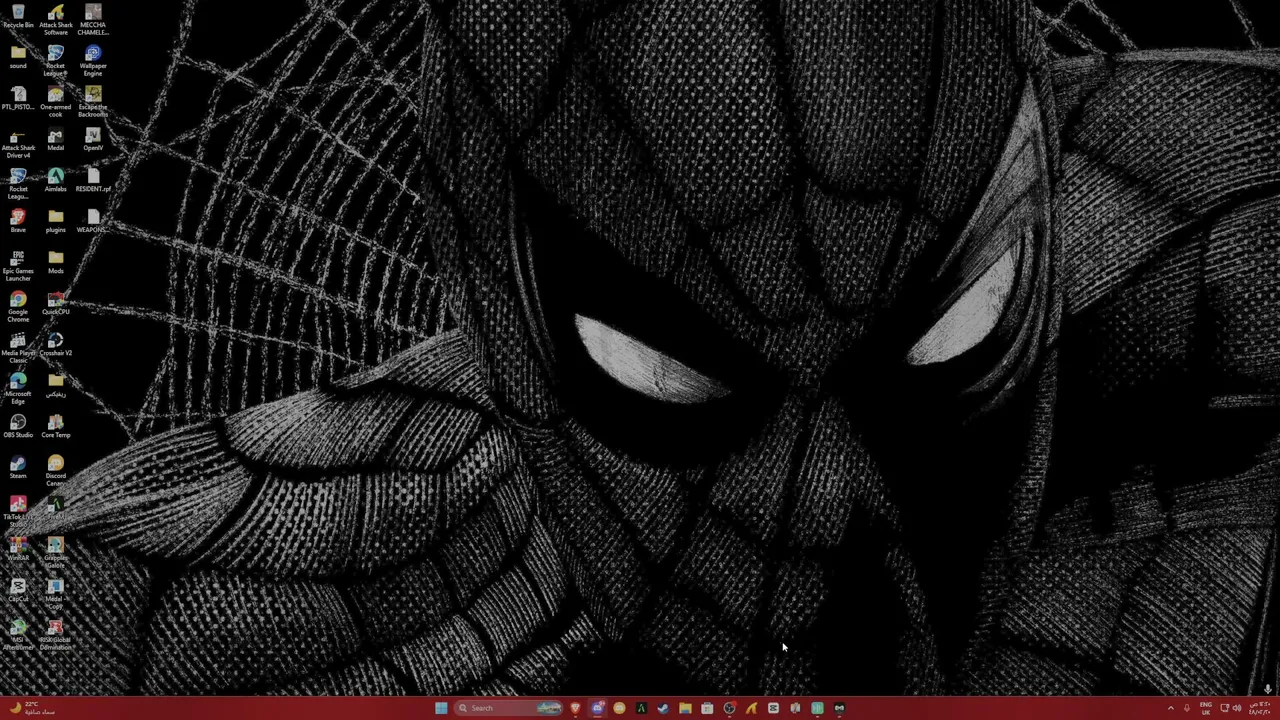
Task: Click the microphone icon in system tray
Action: (x=1187, y=708)
